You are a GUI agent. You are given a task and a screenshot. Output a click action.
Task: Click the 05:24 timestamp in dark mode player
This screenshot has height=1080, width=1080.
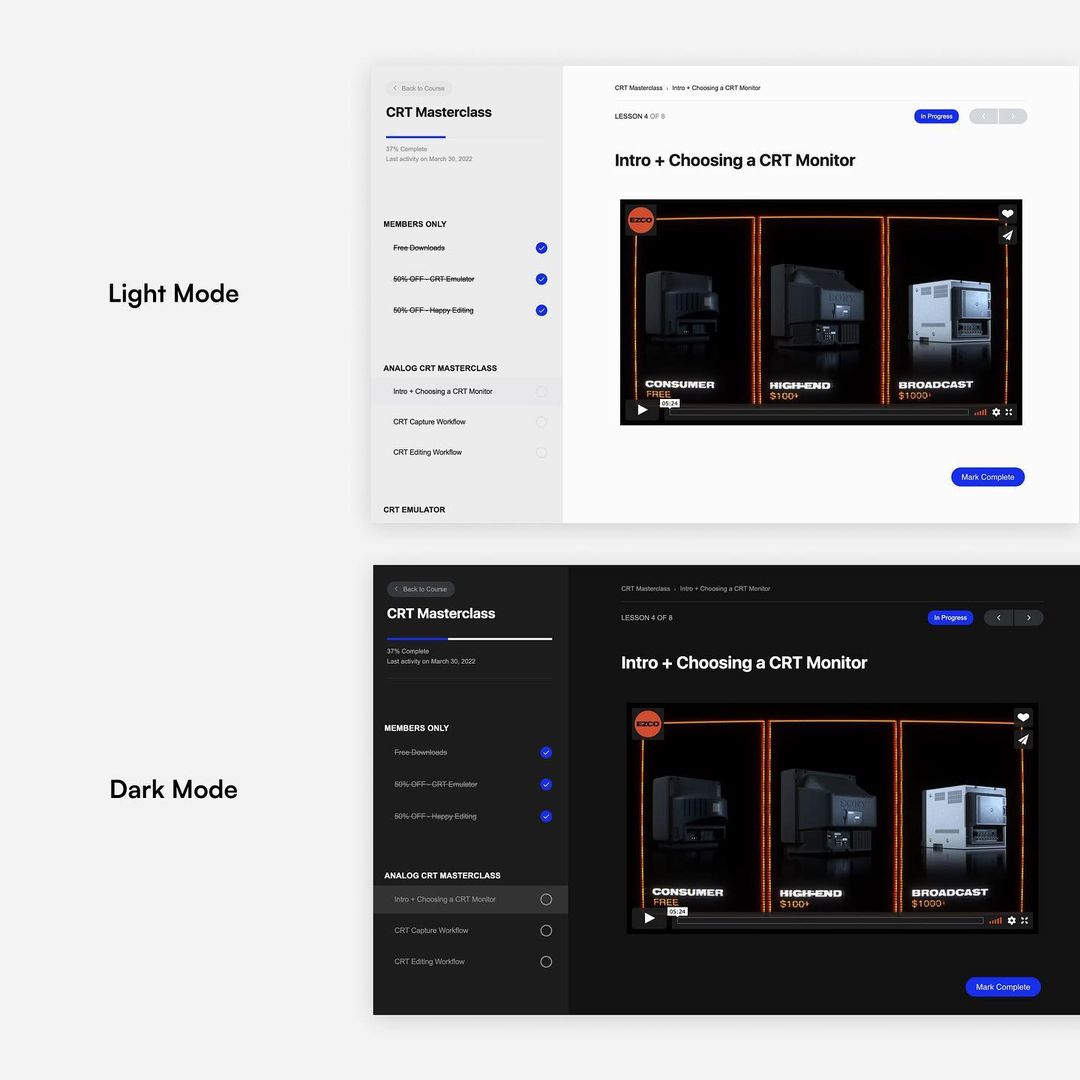pos(678,911)
